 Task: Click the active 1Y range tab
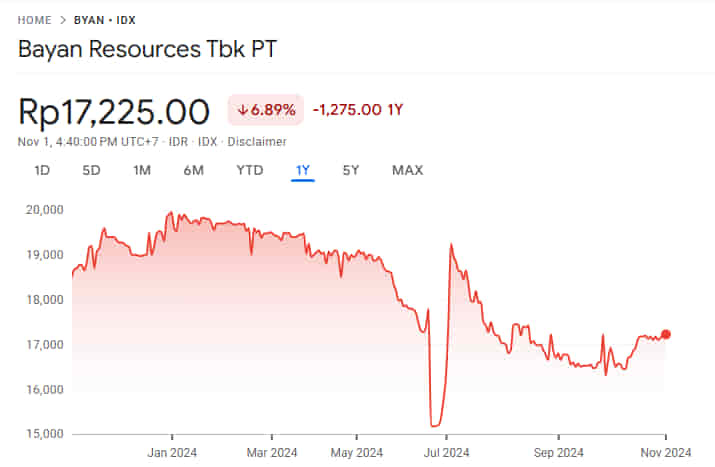click(x=303, y=170)
